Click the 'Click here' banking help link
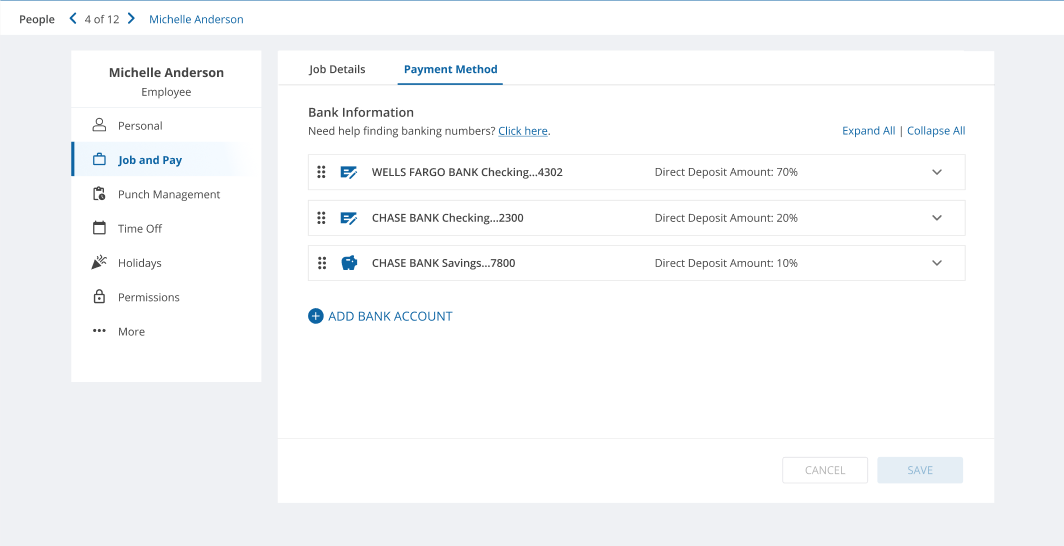The width and height of the screenshot is (1064, 546). pos(522,131)
